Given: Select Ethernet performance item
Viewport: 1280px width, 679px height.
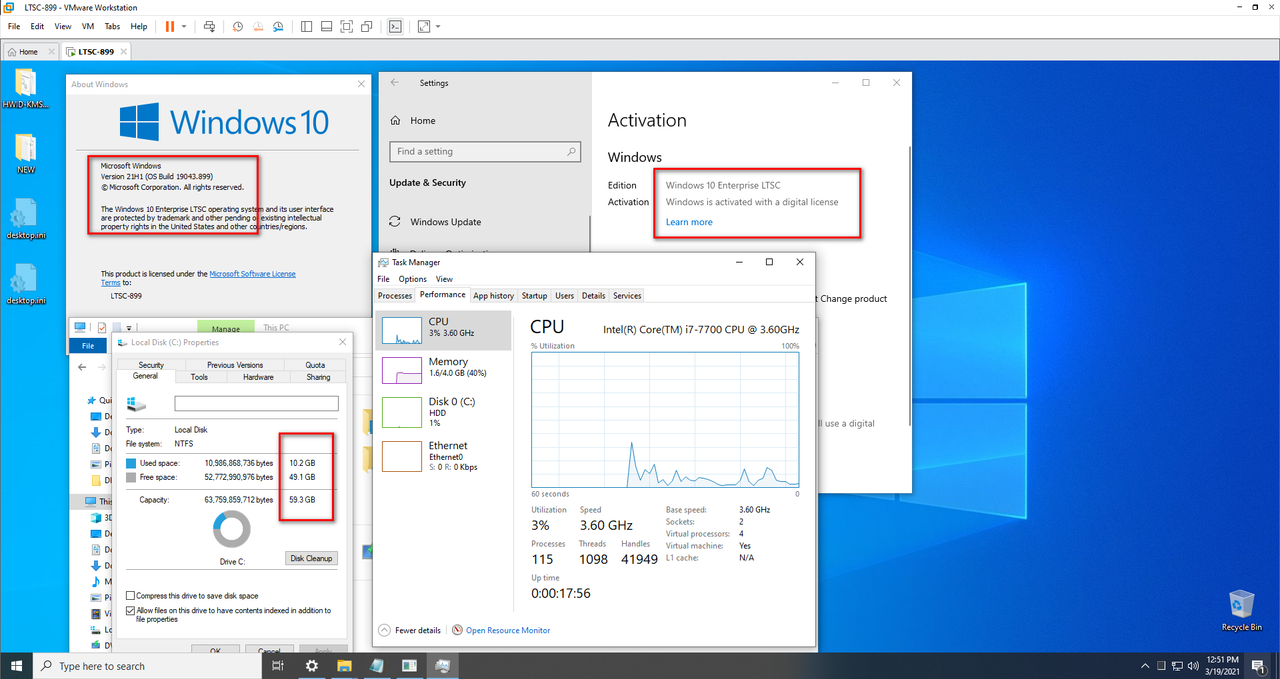Looking at the screenshot, I should [443, 455].
